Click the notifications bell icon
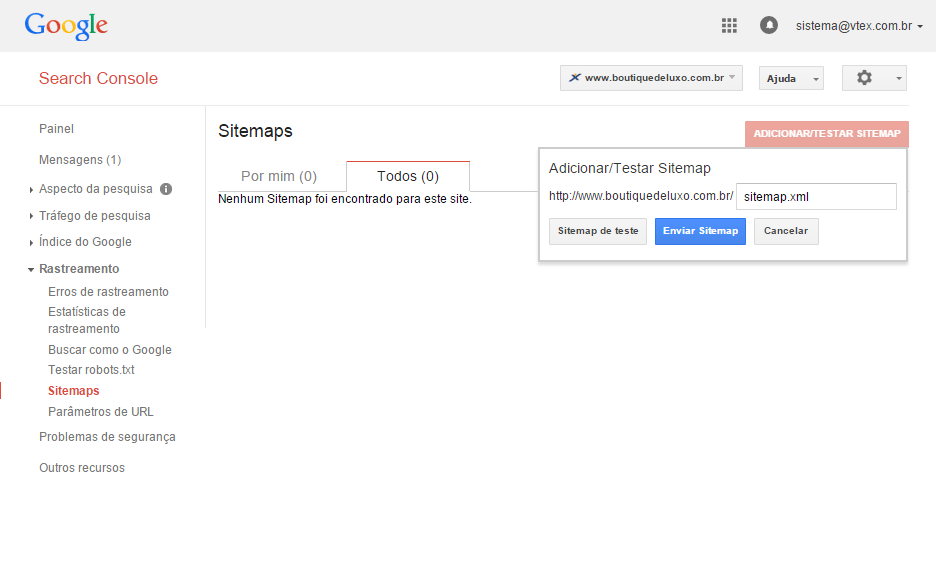The height and width of the screenshot is (587, 936). click(x=769, y=26)
